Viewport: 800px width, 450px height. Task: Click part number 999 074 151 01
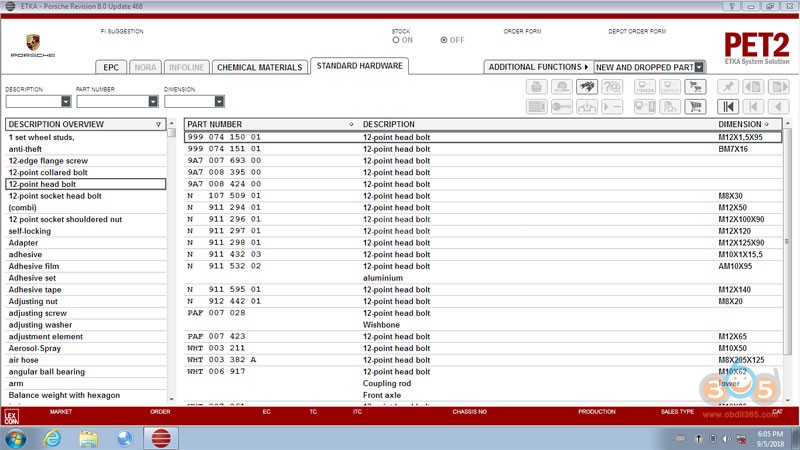point(224,149)
